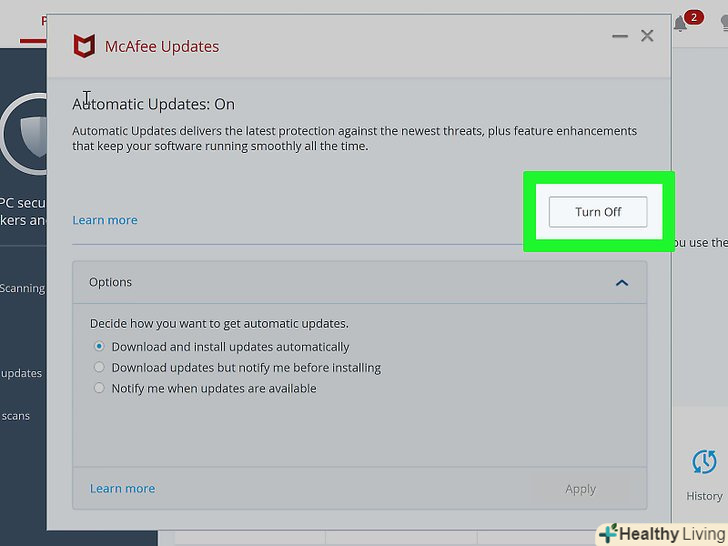This screenshot has height=546, width=728.
Task: Select Notify me when updates are available
Action: tap(99, 388)
